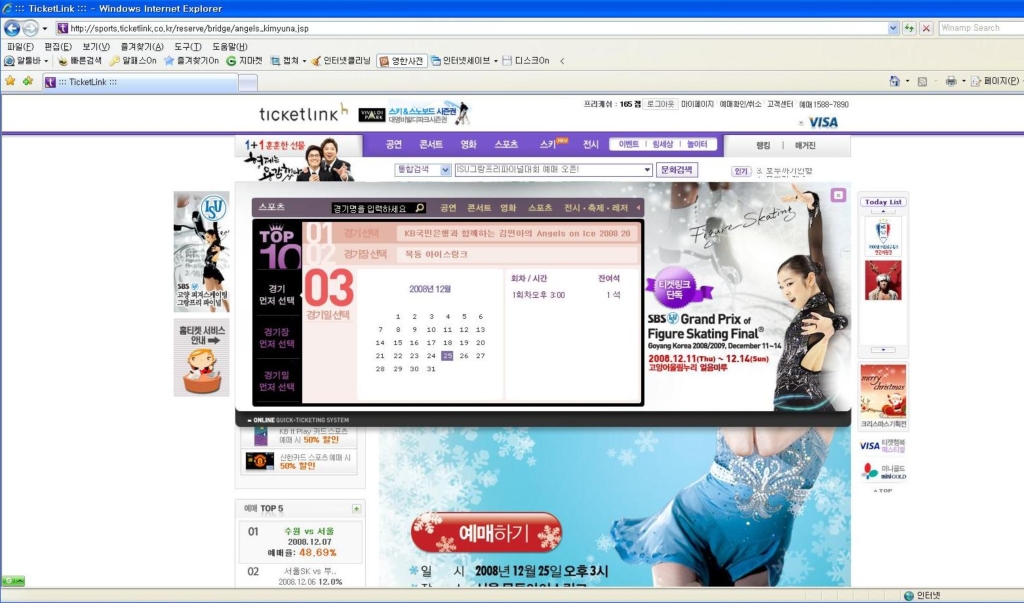Image resolution: width=1024 pixels, height=603 pixels.
Task: Click the 목동 아이스링크 venue row
Action: point(517,254)
